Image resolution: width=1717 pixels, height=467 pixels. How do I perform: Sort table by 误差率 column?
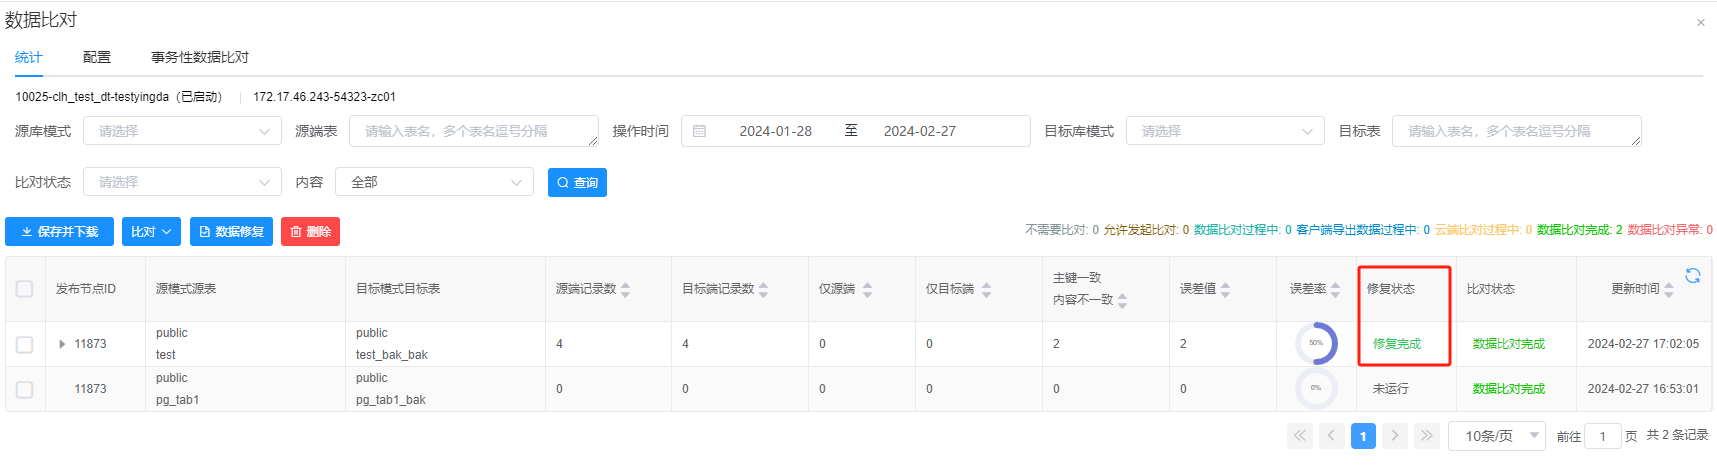(1335, 290)
